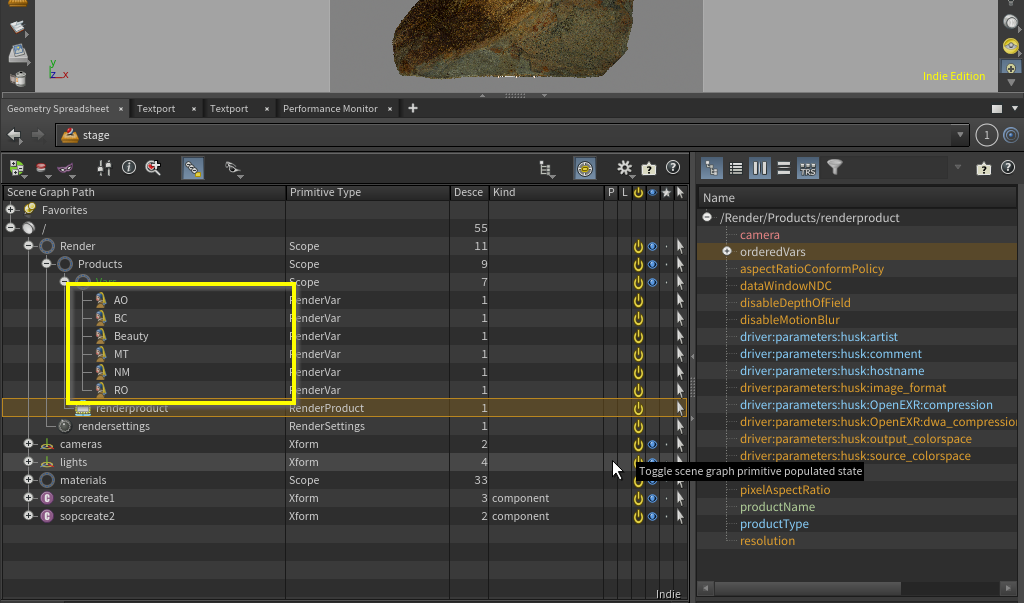Switch details pane to tree view icon
The image size is (1024, 603).
click(x=711, y=169)
